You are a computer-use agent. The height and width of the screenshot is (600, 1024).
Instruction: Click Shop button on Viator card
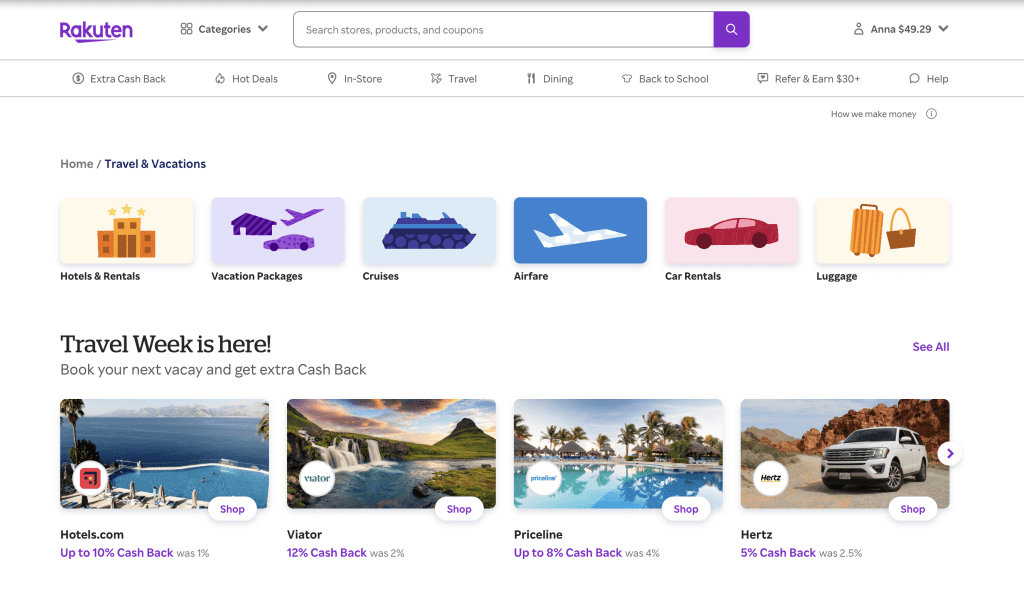pyautogui.click(x=459, y=509)
